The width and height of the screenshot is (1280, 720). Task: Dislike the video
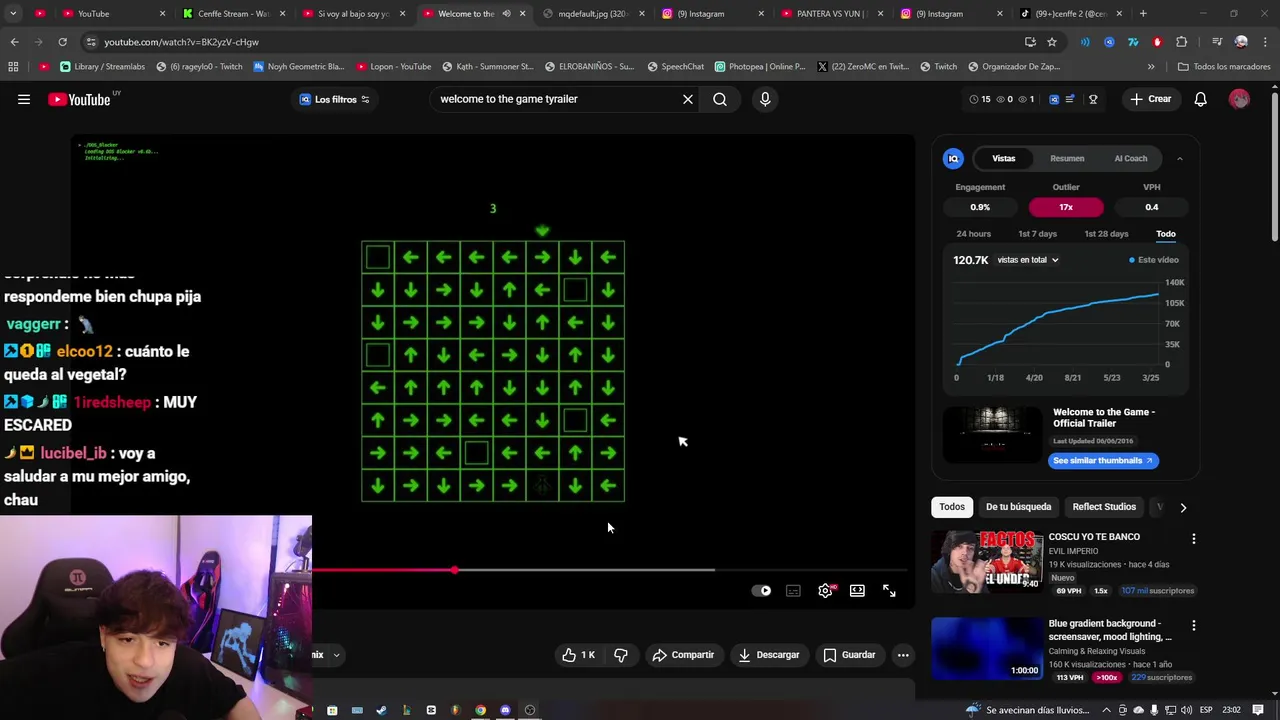coord(621,655)
